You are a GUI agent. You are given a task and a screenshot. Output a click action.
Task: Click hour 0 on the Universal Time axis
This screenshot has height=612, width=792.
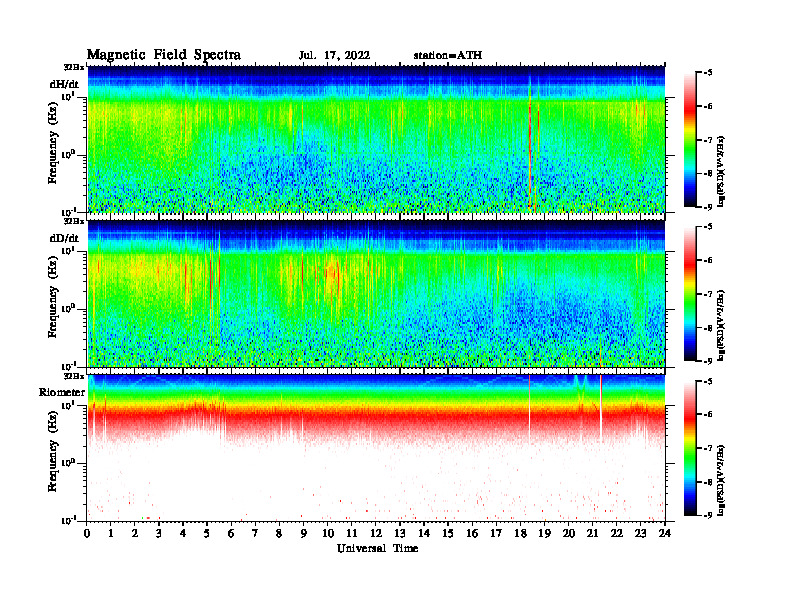(87, 534)
